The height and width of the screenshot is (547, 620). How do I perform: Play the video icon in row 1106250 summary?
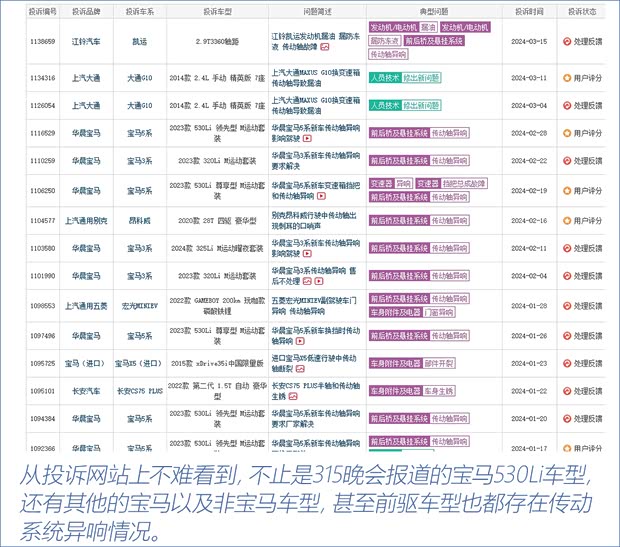point(321,196)
